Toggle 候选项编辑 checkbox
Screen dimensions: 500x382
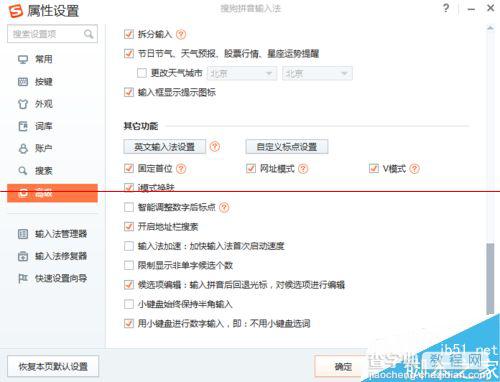point(129,285)
